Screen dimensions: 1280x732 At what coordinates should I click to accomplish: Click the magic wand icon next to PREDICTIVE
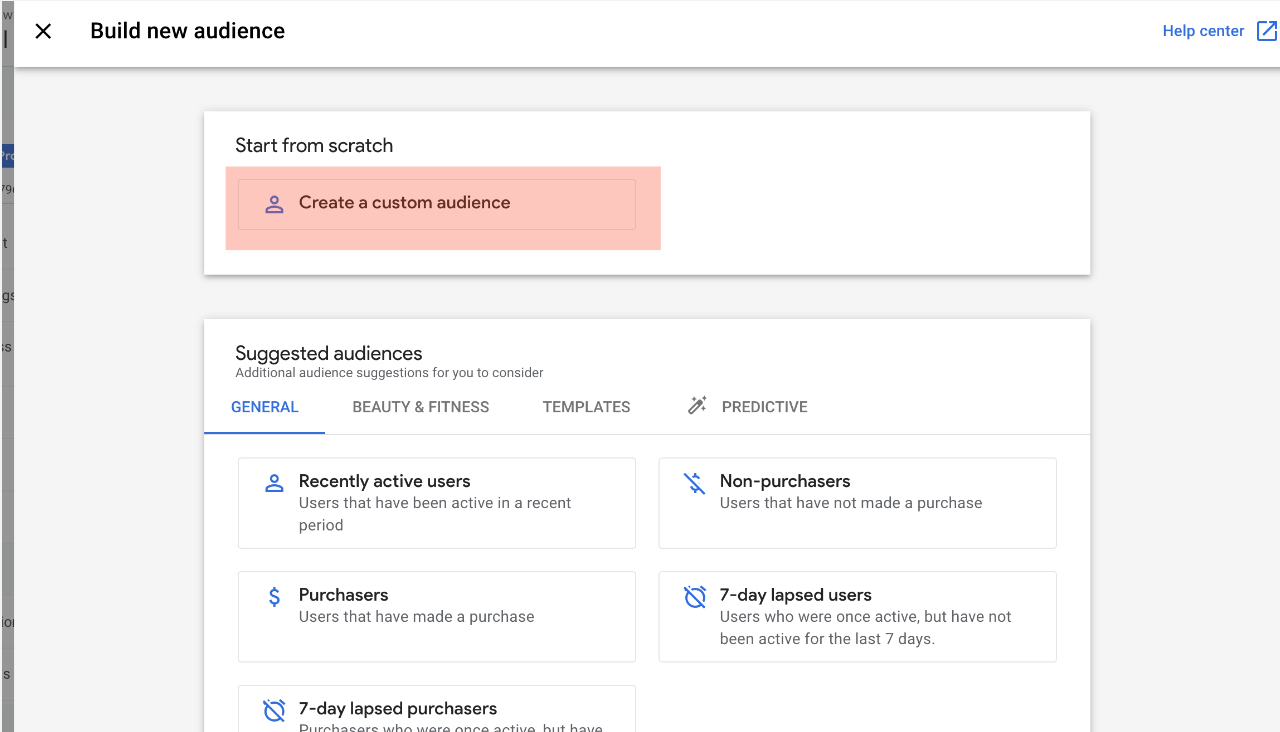coord(697,405)
